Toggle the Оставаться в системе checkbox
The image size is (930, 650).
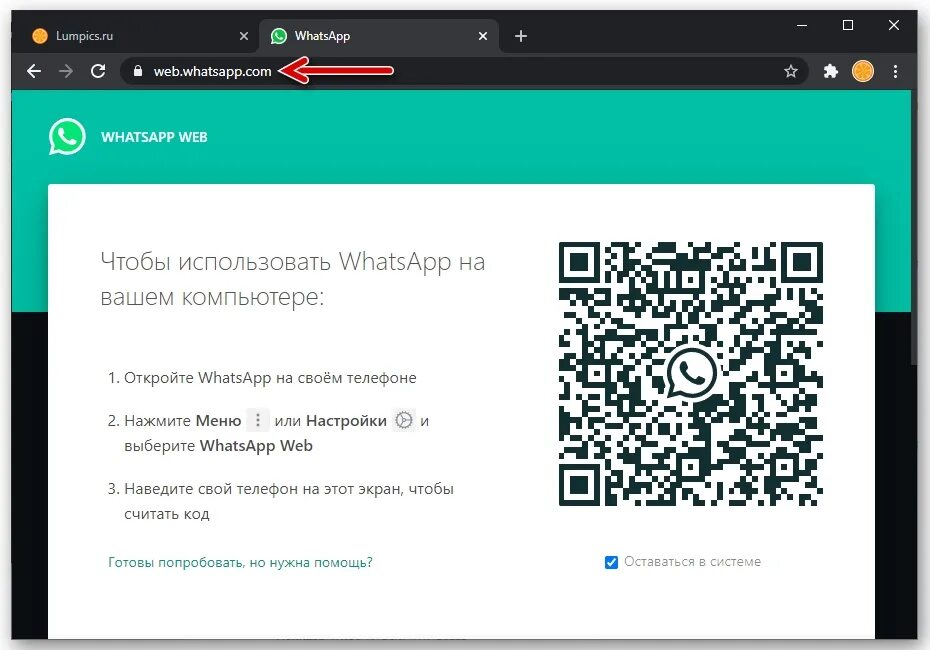tap(611, 562)
